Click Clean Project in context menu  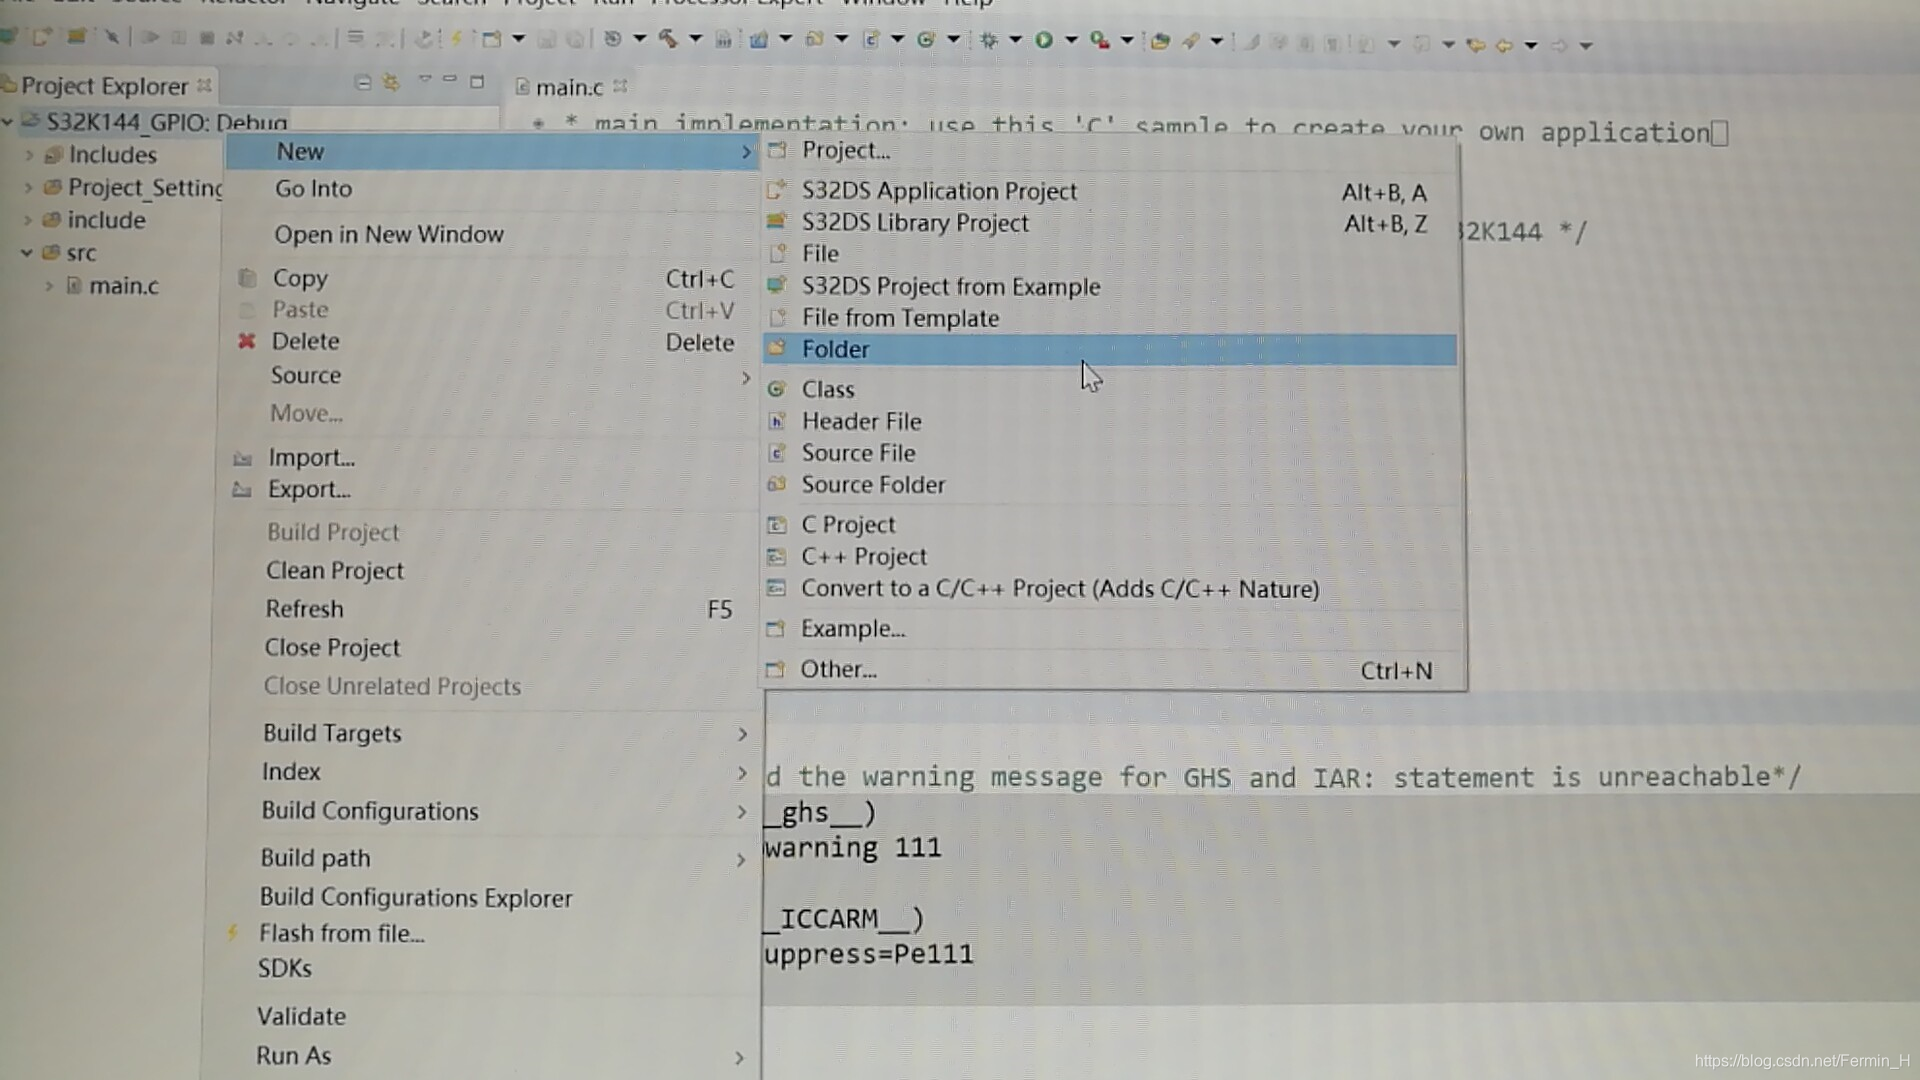coord(489,570)
